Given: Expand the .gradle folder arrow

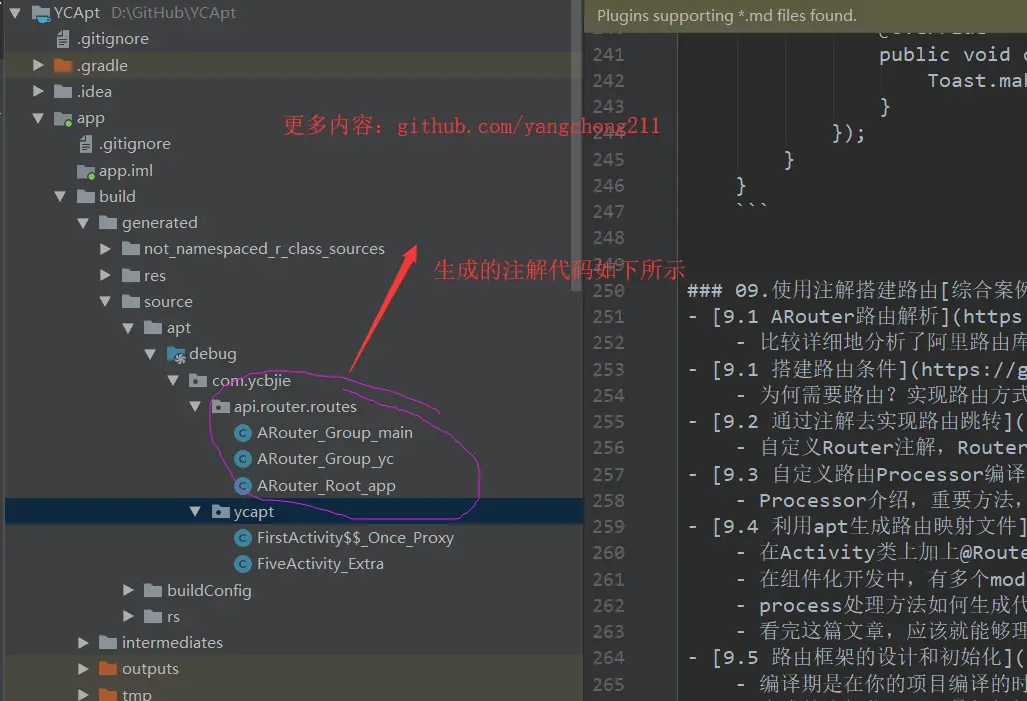Looking at the screenshot, I should pyautogui.click(x=38, y=66).
